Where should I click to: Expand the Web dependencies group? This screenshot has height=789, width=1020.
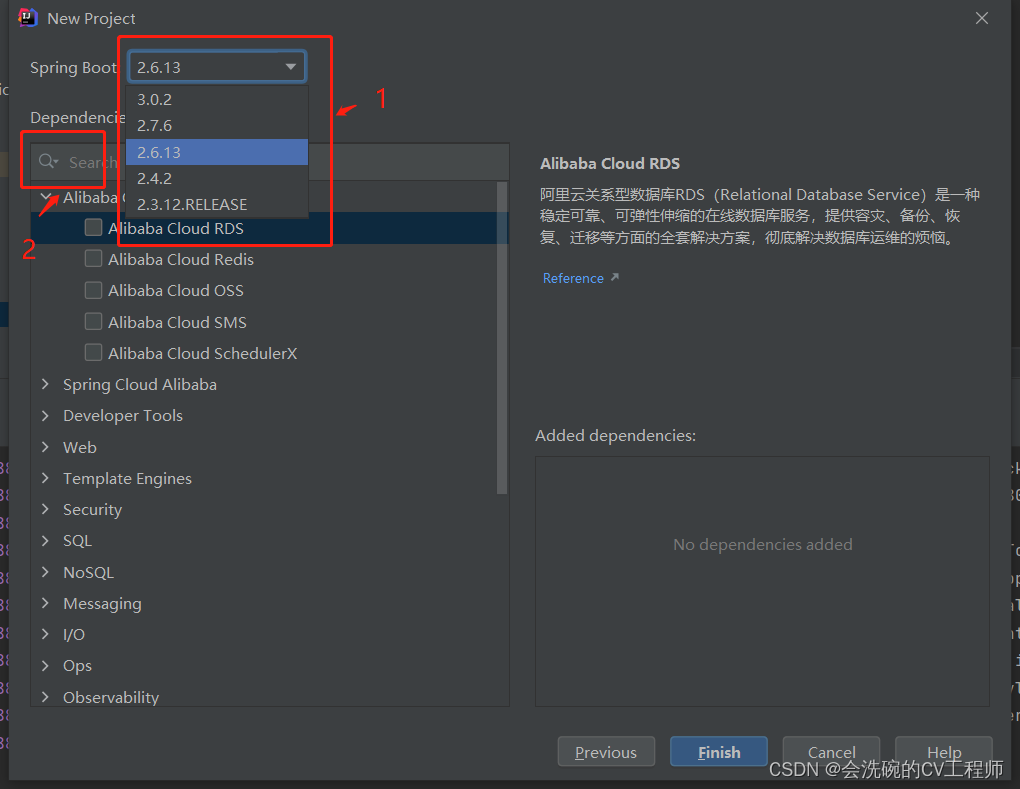coord(46,447)
